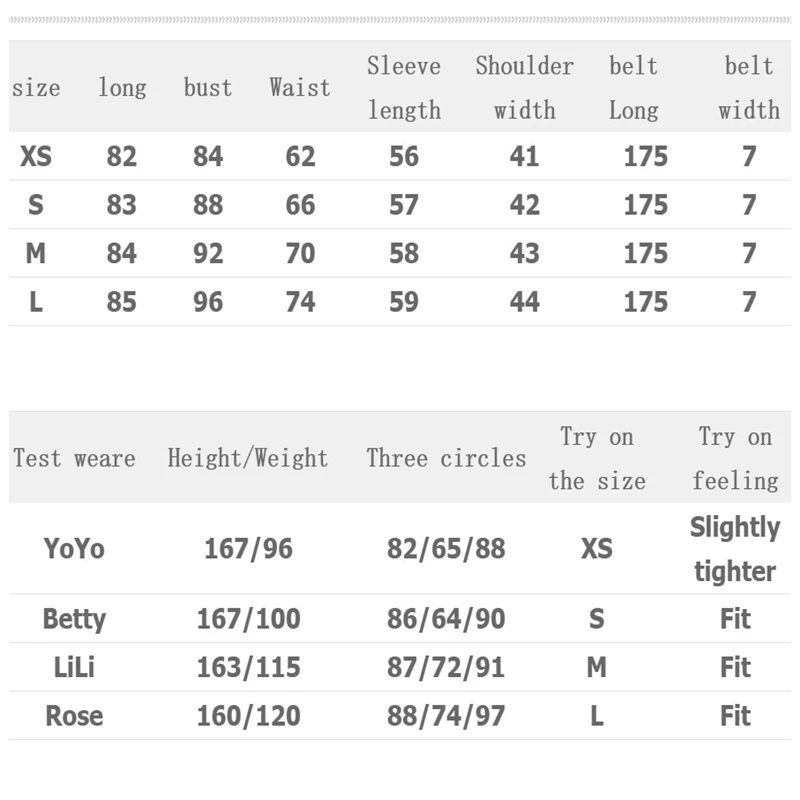
Task: Click the YoYo tester name
Action: point(74,549)
